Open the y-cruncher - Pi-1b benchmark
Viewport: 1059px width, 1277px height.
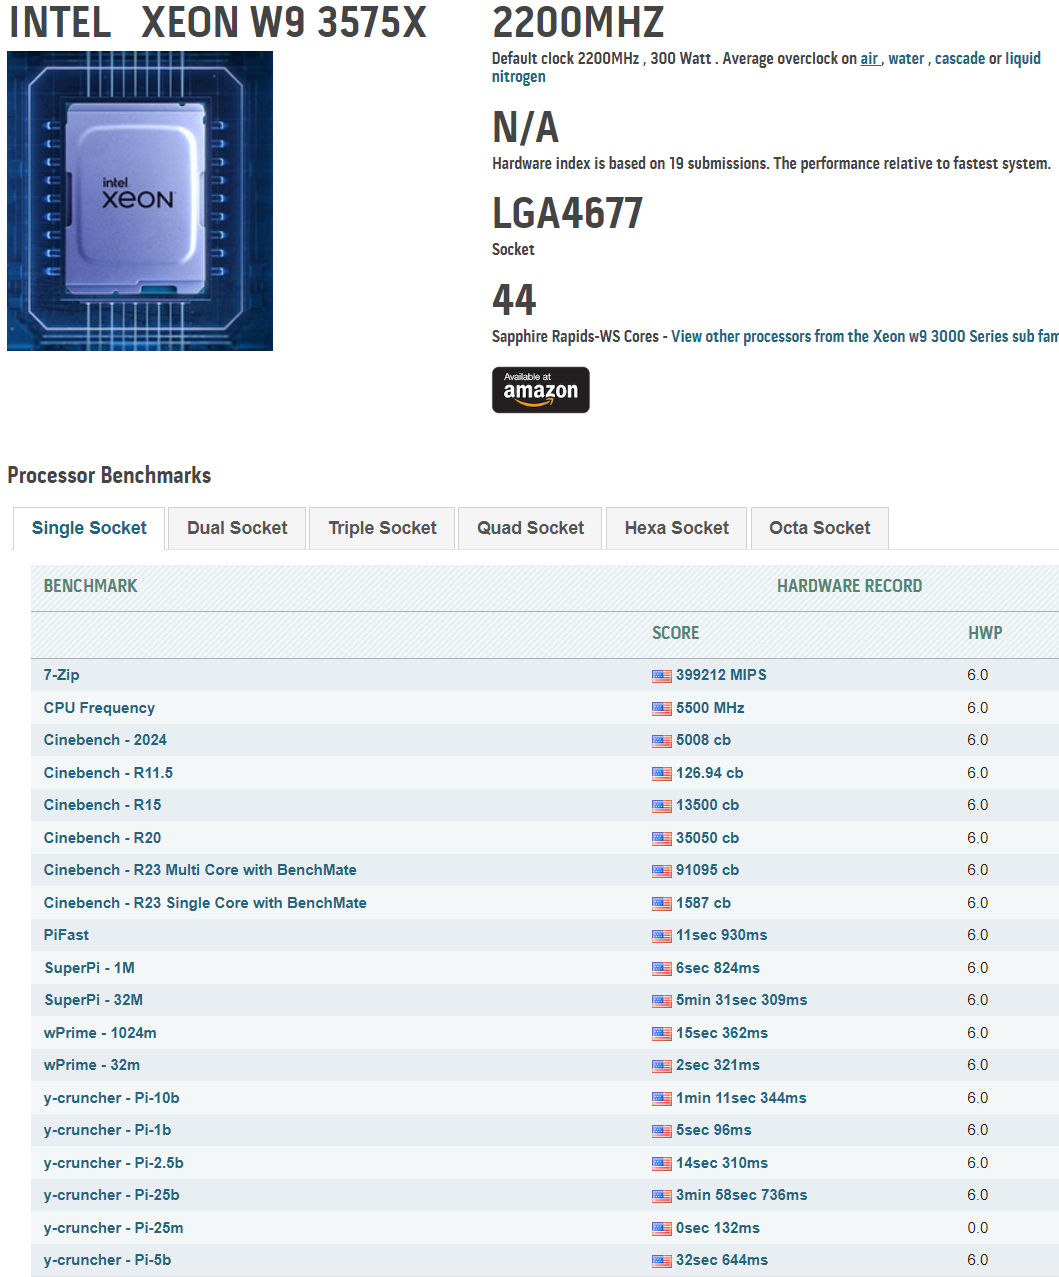pyautogui.click(x=107, y=1130)
